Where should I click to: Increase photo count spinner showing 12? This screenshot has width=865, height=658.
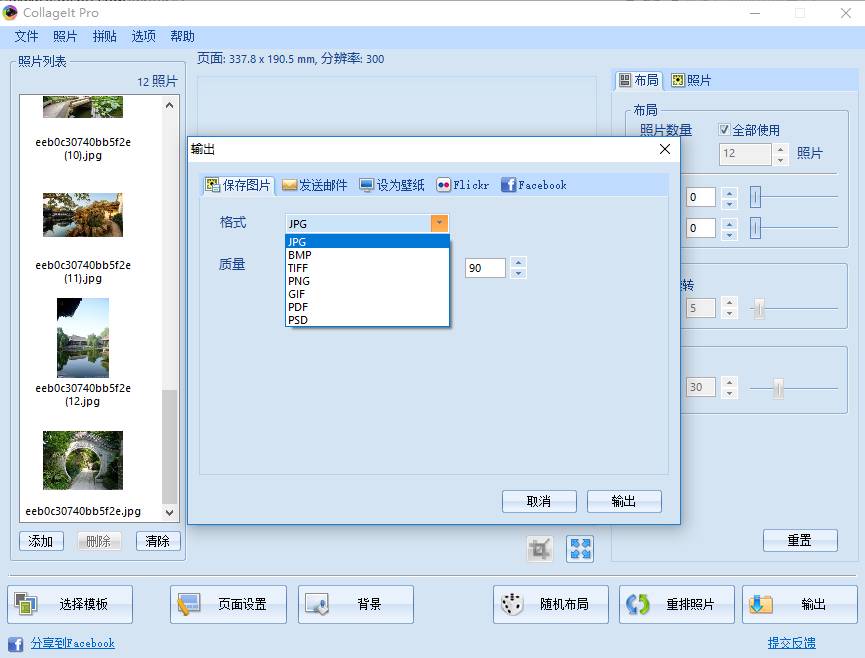point(780,148)
